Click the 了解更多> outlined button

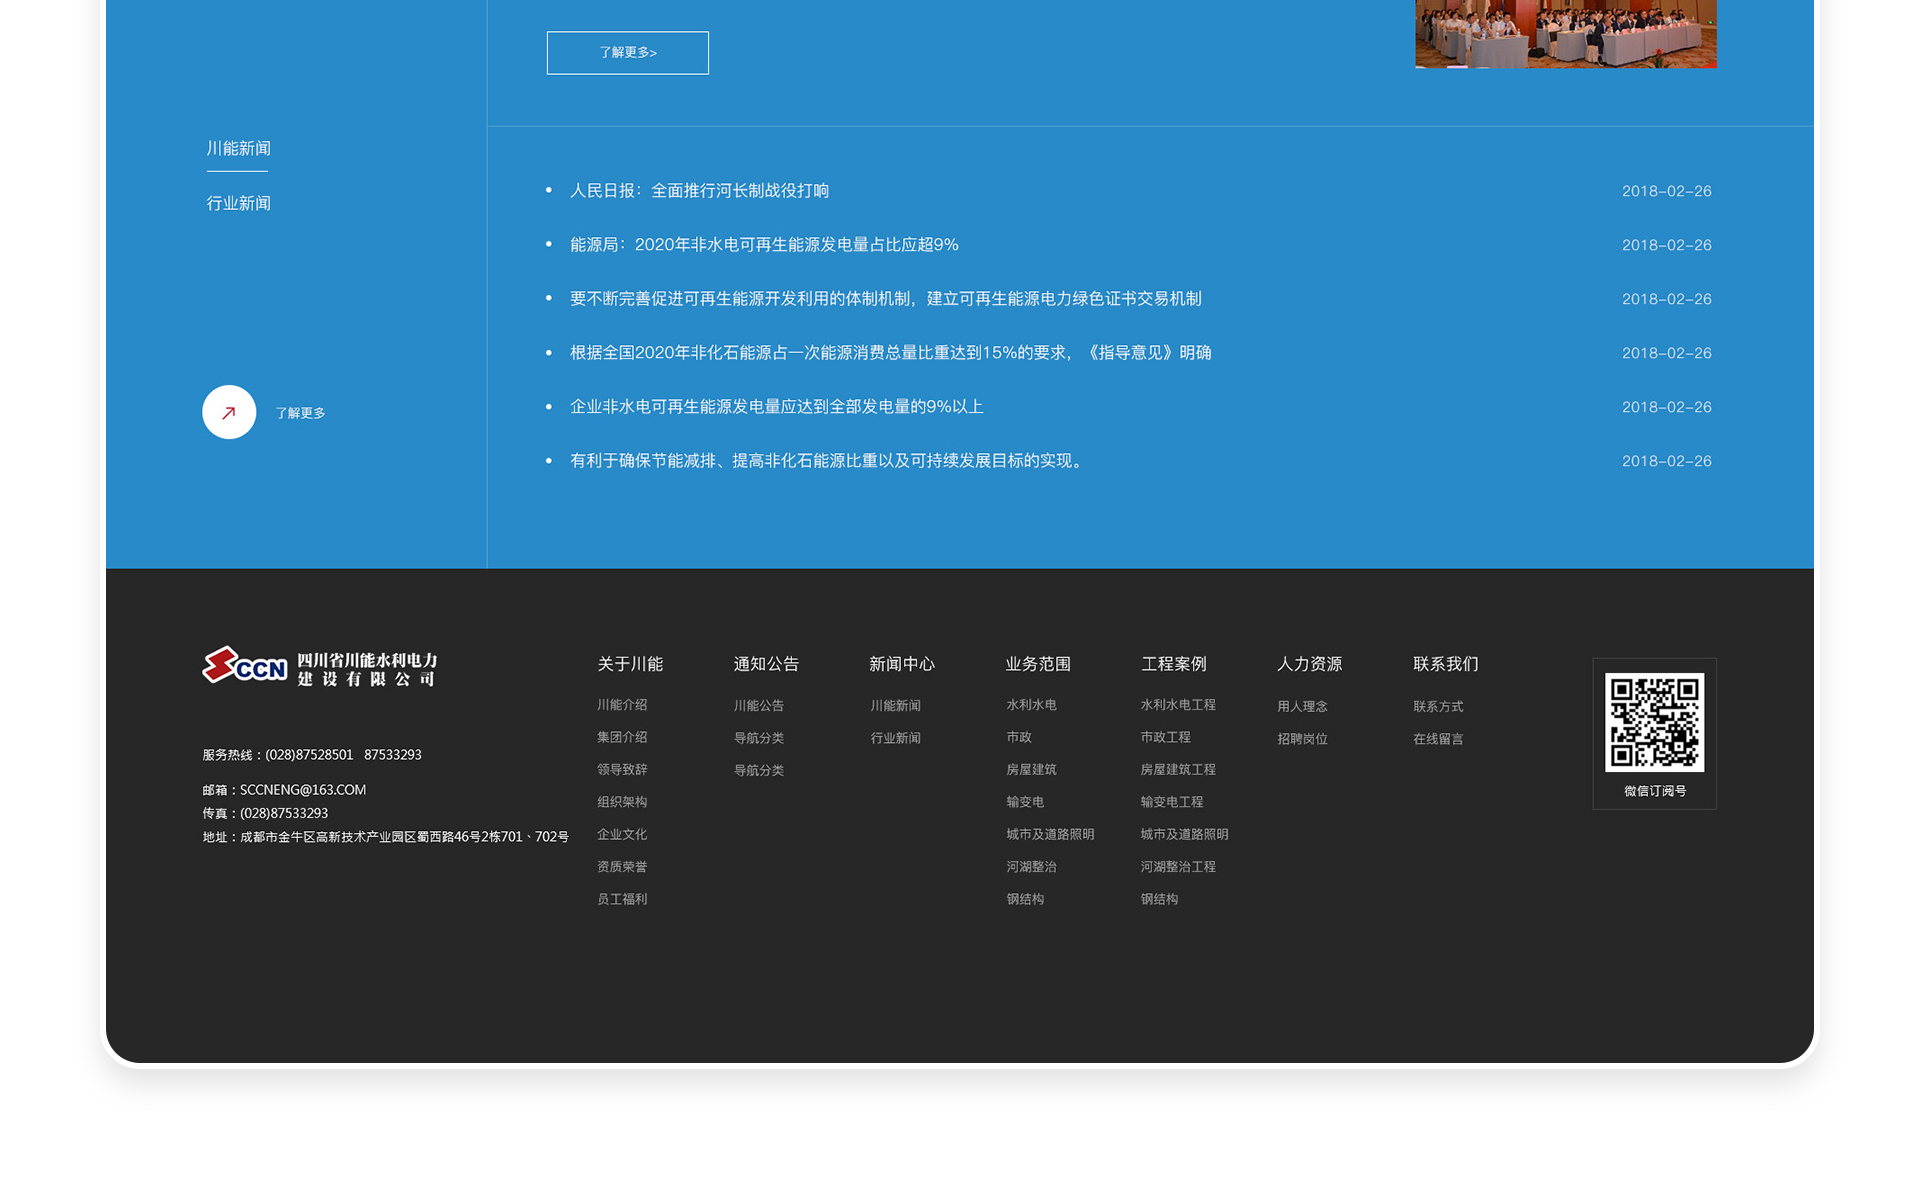(x=627, y=53)
